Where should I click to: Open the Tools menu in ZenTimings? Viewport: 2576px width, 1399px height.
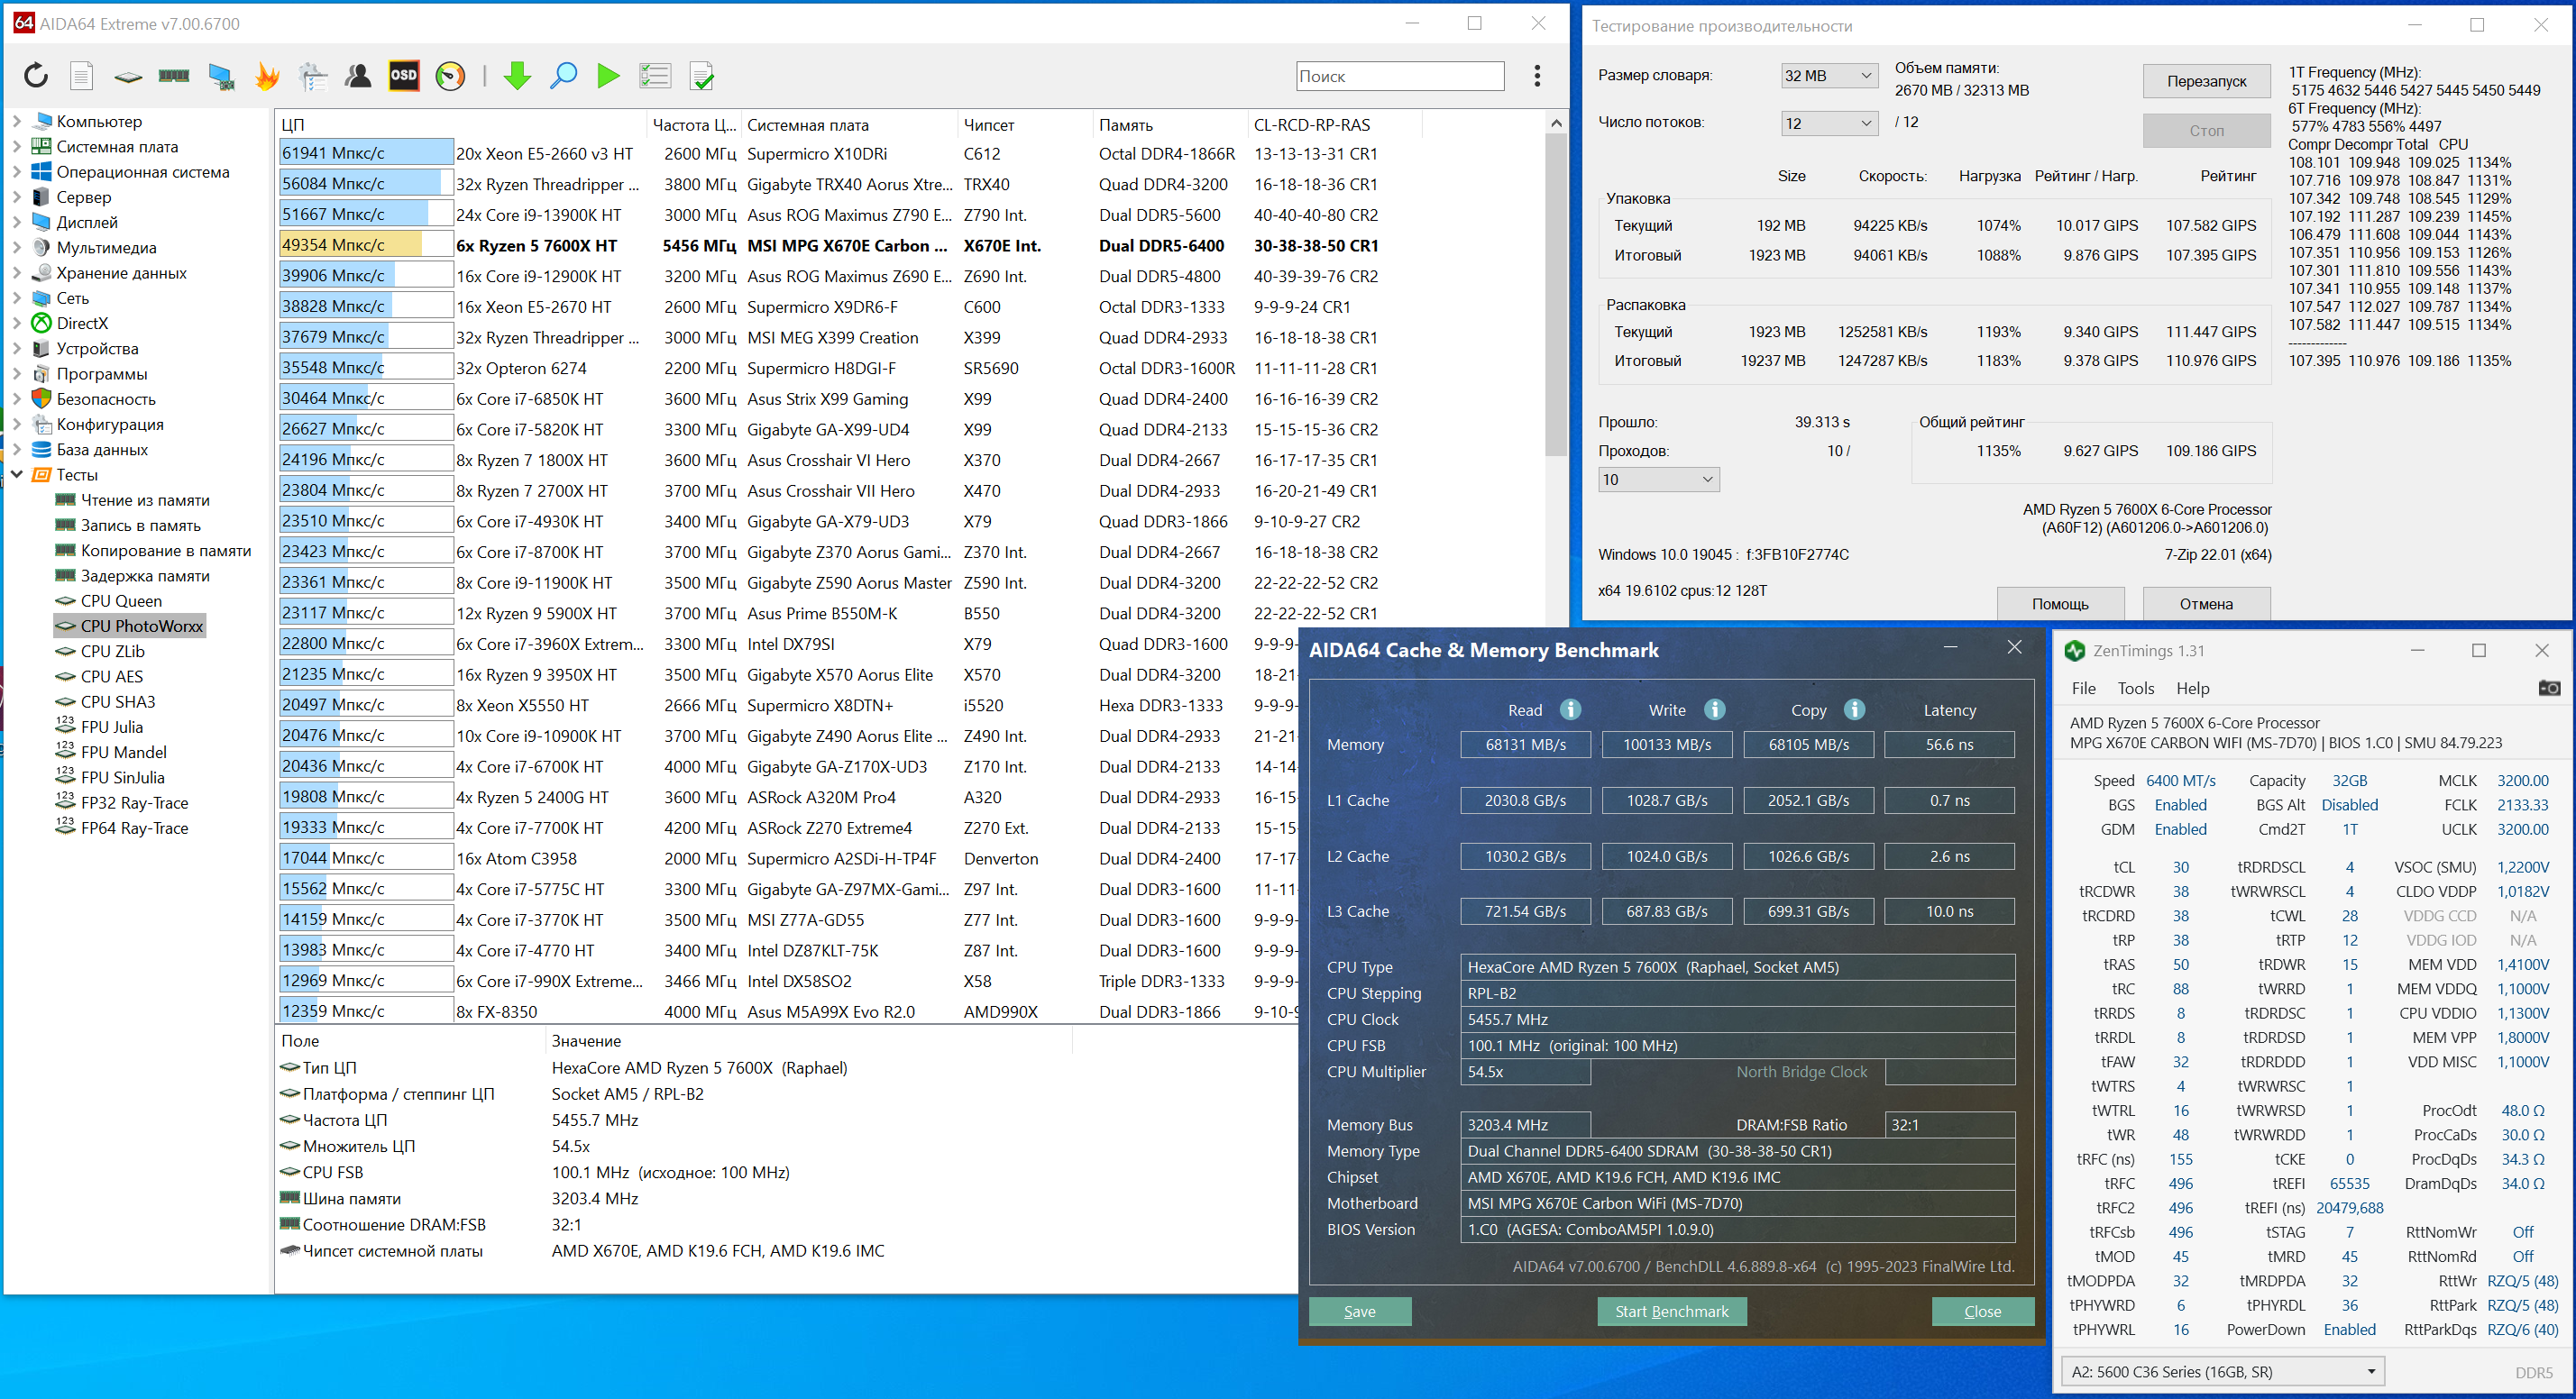tap(2135, 688)
